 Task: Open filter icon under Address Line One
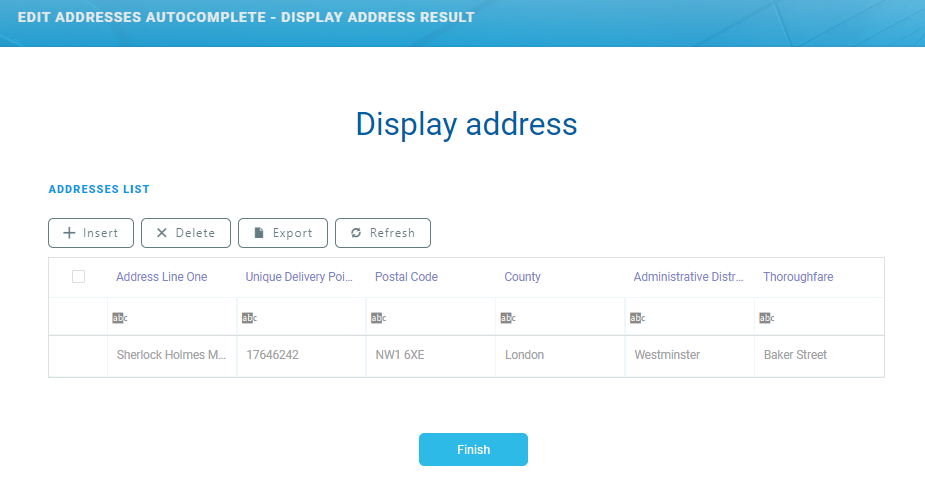tap(119, 318)
